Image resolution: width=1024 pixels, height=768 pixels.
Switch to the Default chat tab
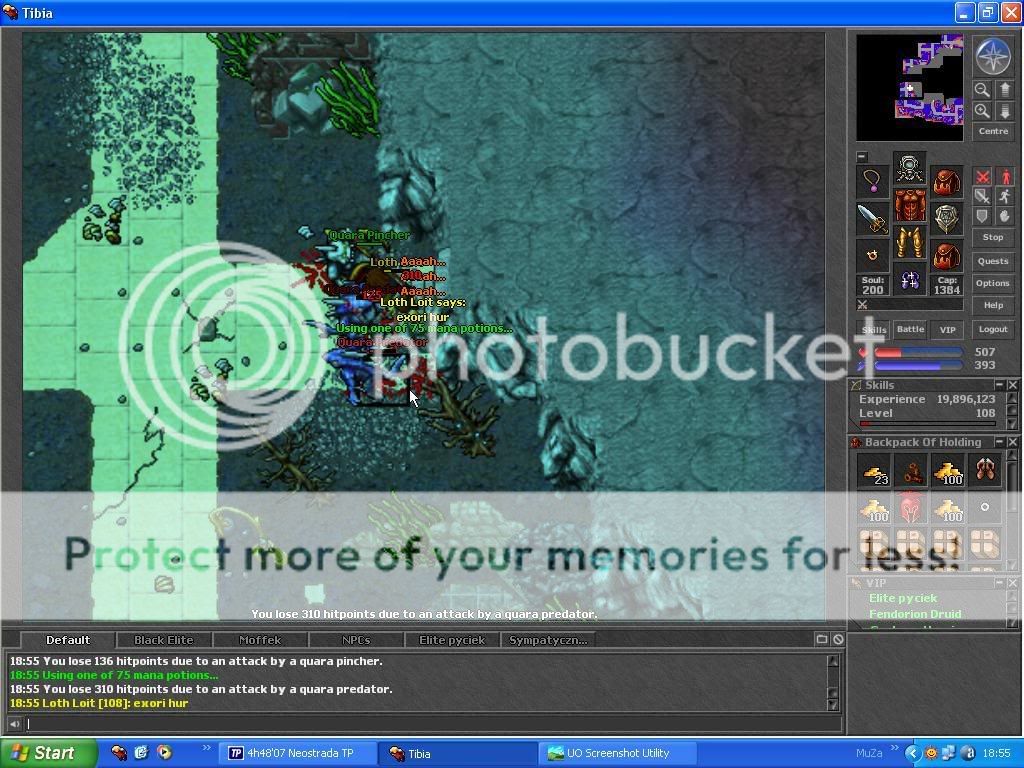(68, 640)
